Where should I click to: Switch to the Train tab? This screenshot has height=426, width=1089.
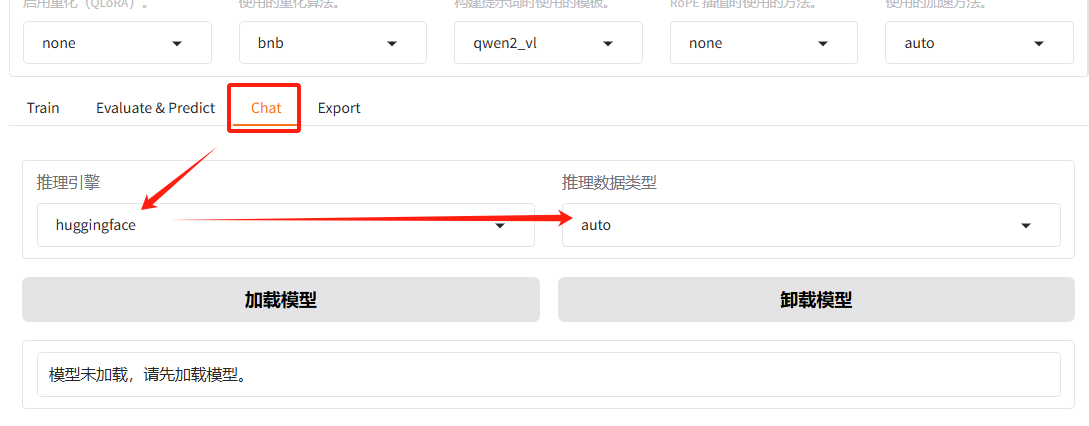coord(43,108)
